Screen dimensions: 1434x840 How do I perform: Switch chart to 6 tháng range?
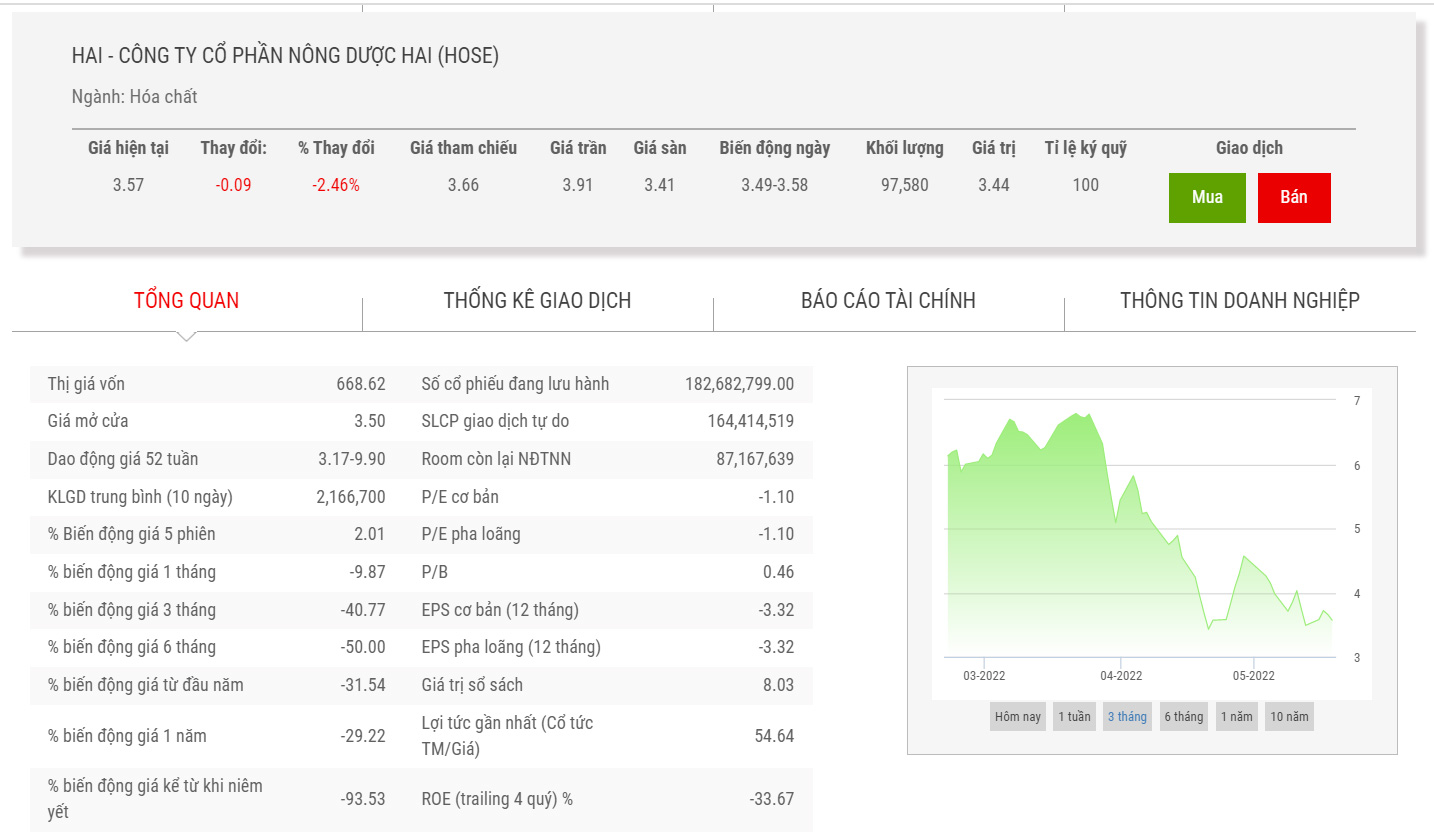coord(1183,717)
